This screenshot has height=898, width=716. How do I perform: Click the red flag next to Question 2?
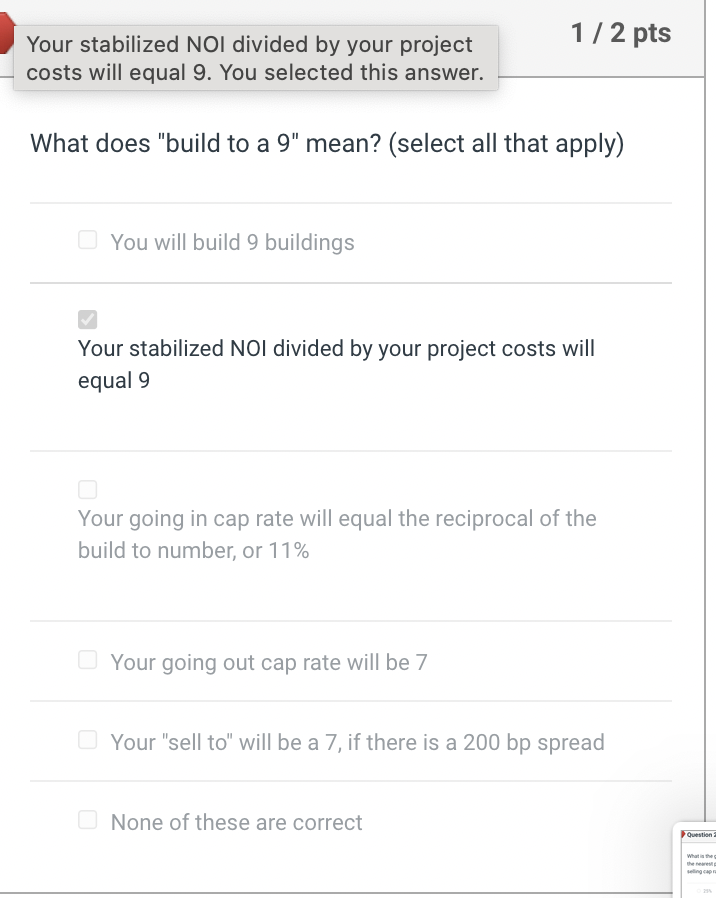(x=683, y=833)
